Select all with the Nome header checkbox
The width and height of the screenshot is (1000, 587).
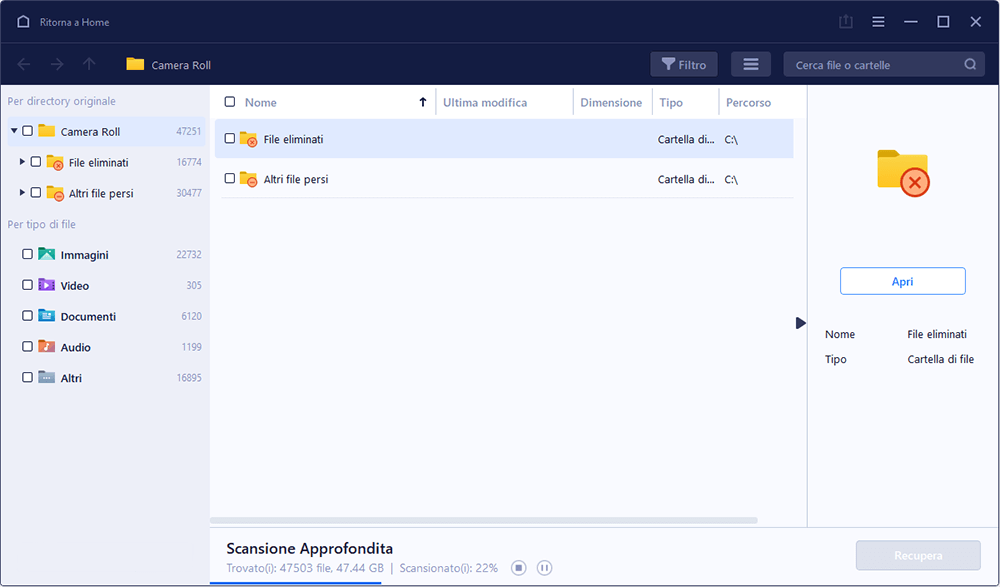tap(230, 101)
